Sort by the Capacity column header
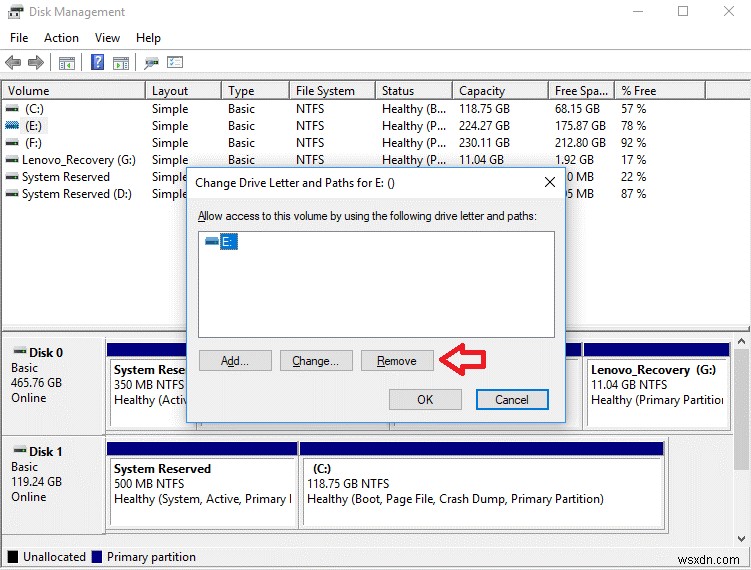The width and height of the screenshot is (751, 570). (501, 91)
